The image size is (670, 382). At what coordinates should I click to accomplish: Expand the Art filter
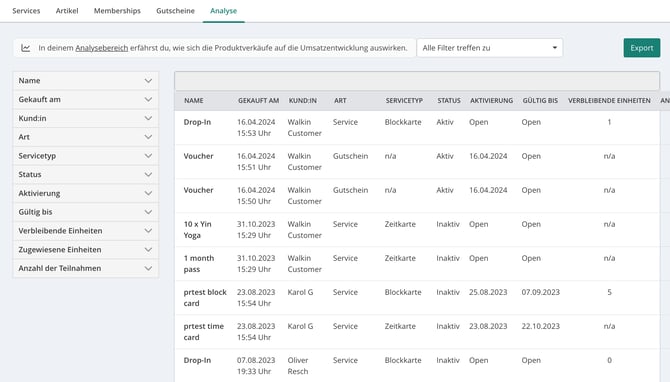[x=85, y=137]
